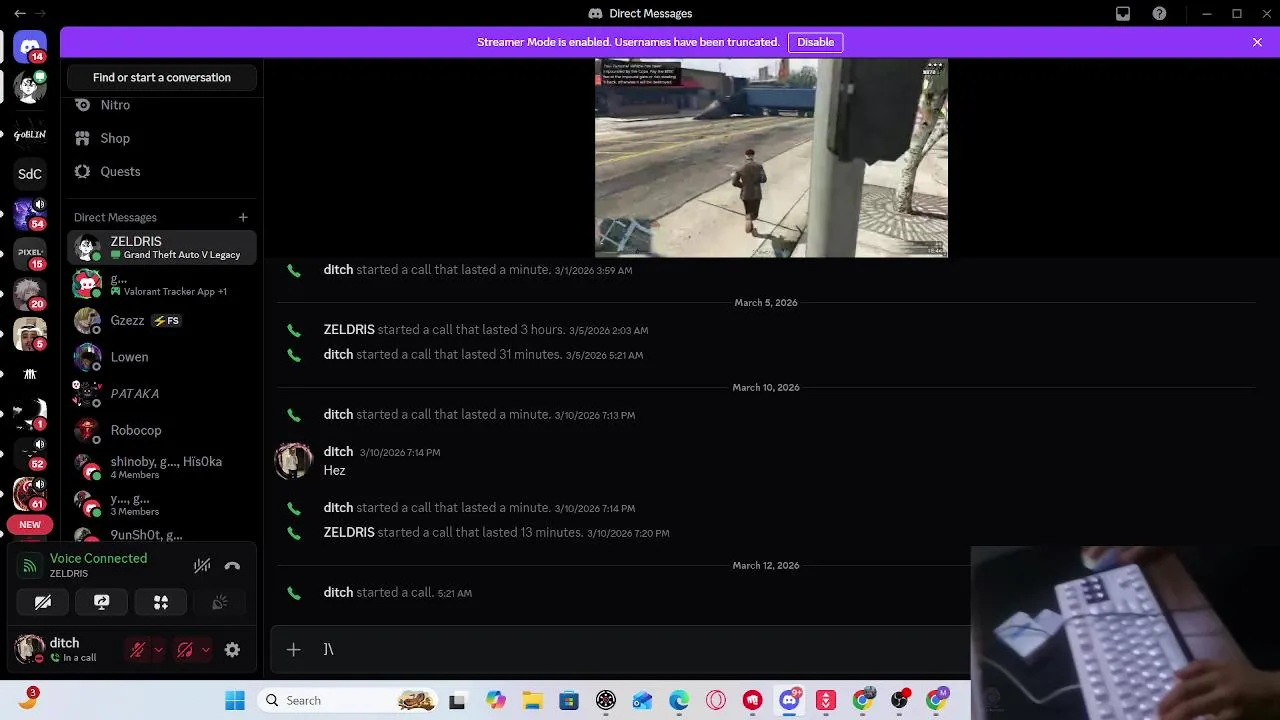1280x720 pixels.
Task: Open the Valorant Tracker App conversation
Action: (x=162, y=284)
